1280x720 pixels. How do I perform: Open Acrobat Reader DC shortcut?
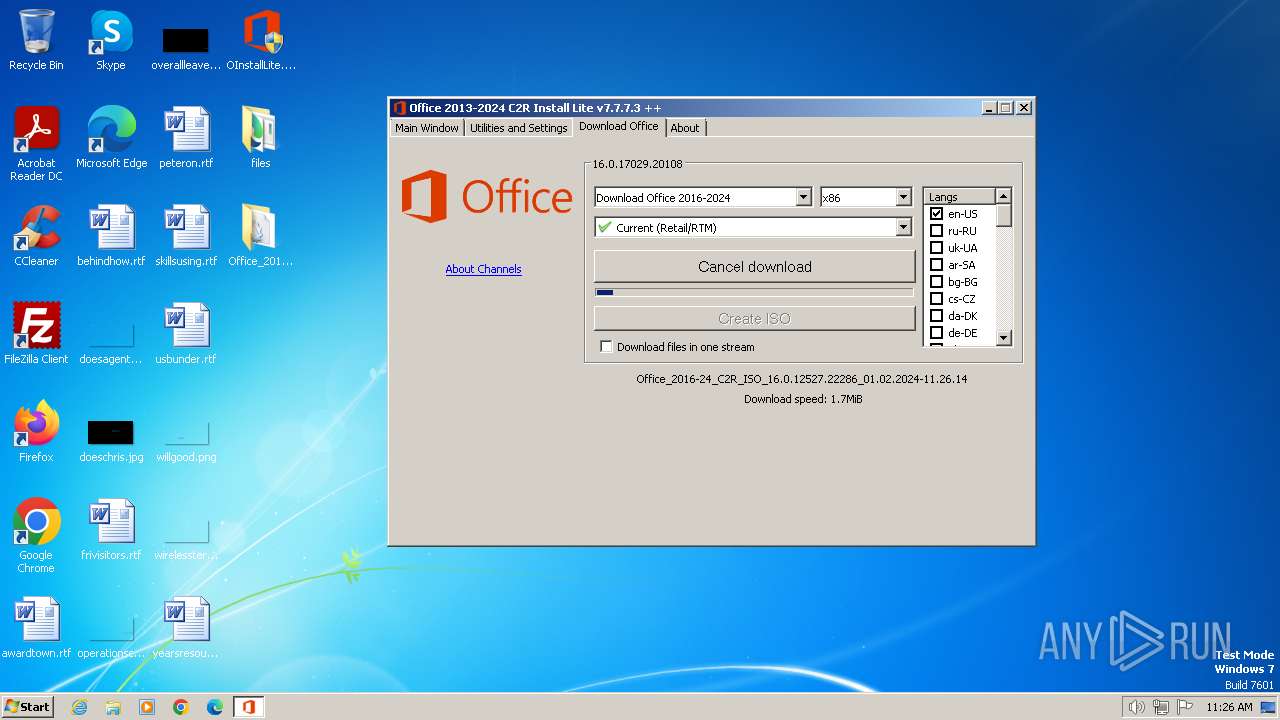click(36, 144)
